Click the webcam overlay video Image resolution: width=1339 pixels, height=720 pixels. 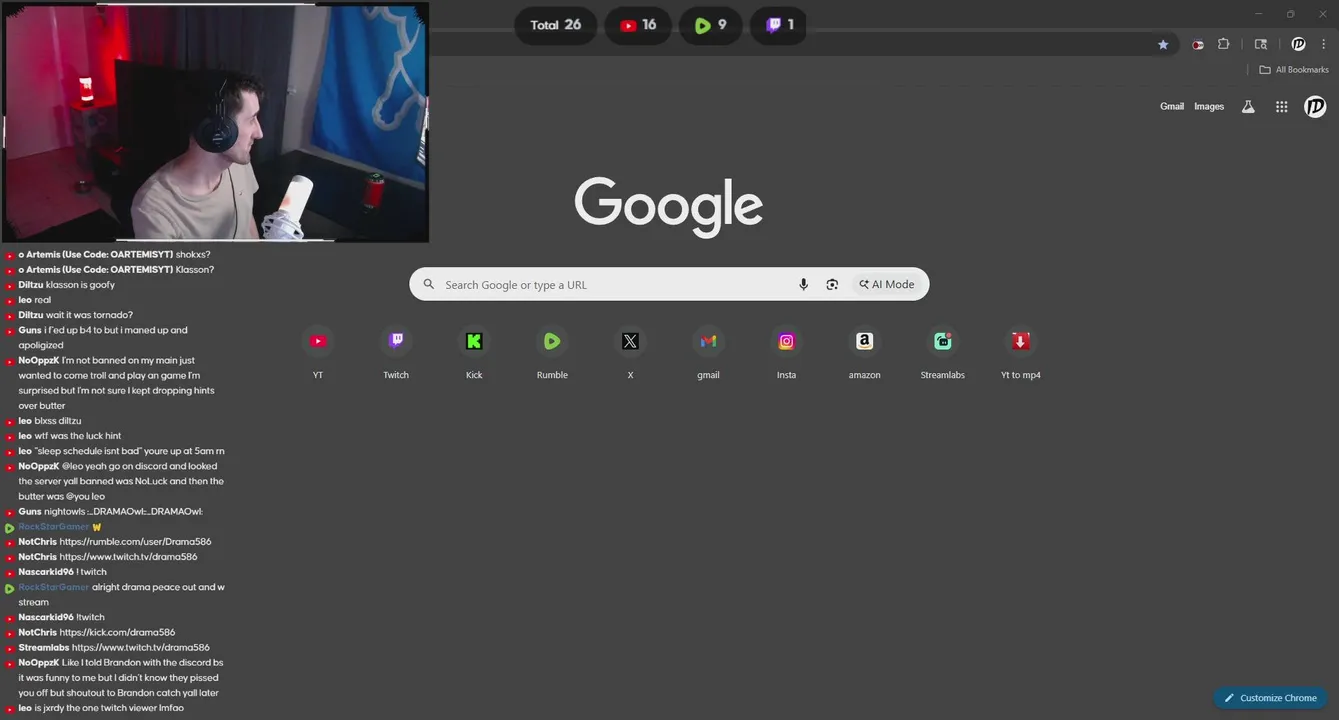tap(216, 122)
